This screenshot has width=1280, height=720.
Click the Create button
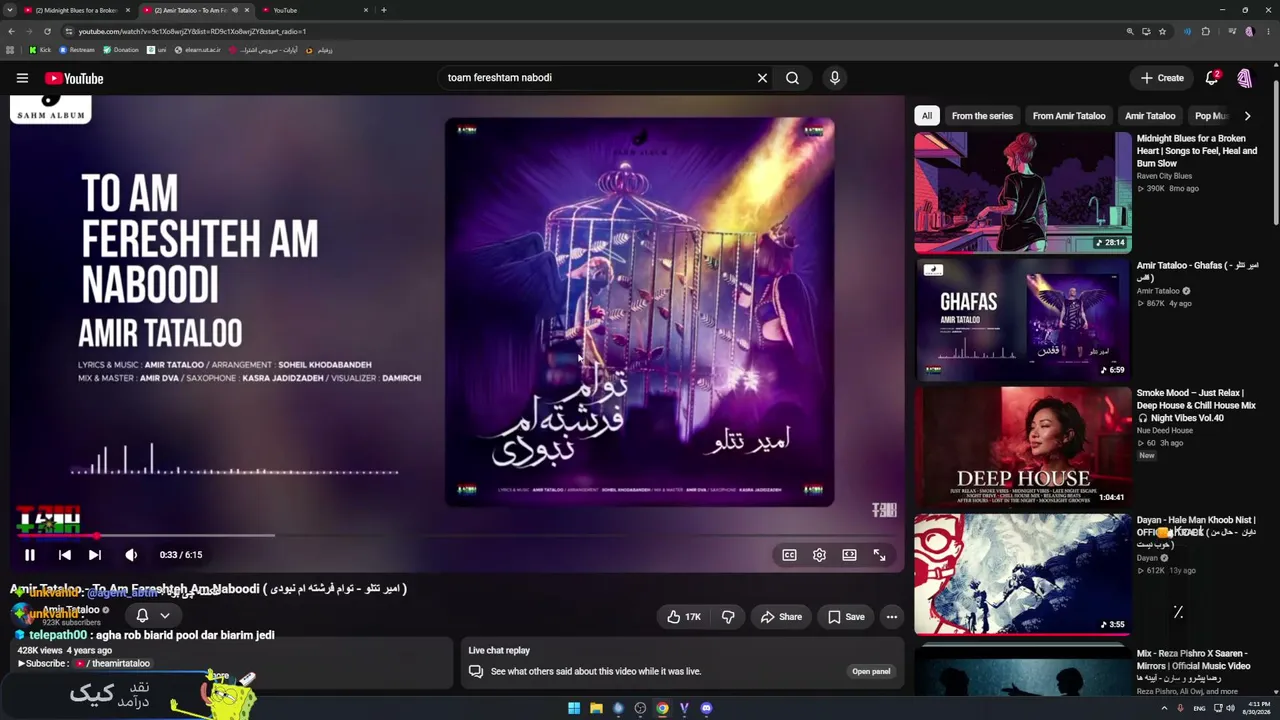point(1162,78)
